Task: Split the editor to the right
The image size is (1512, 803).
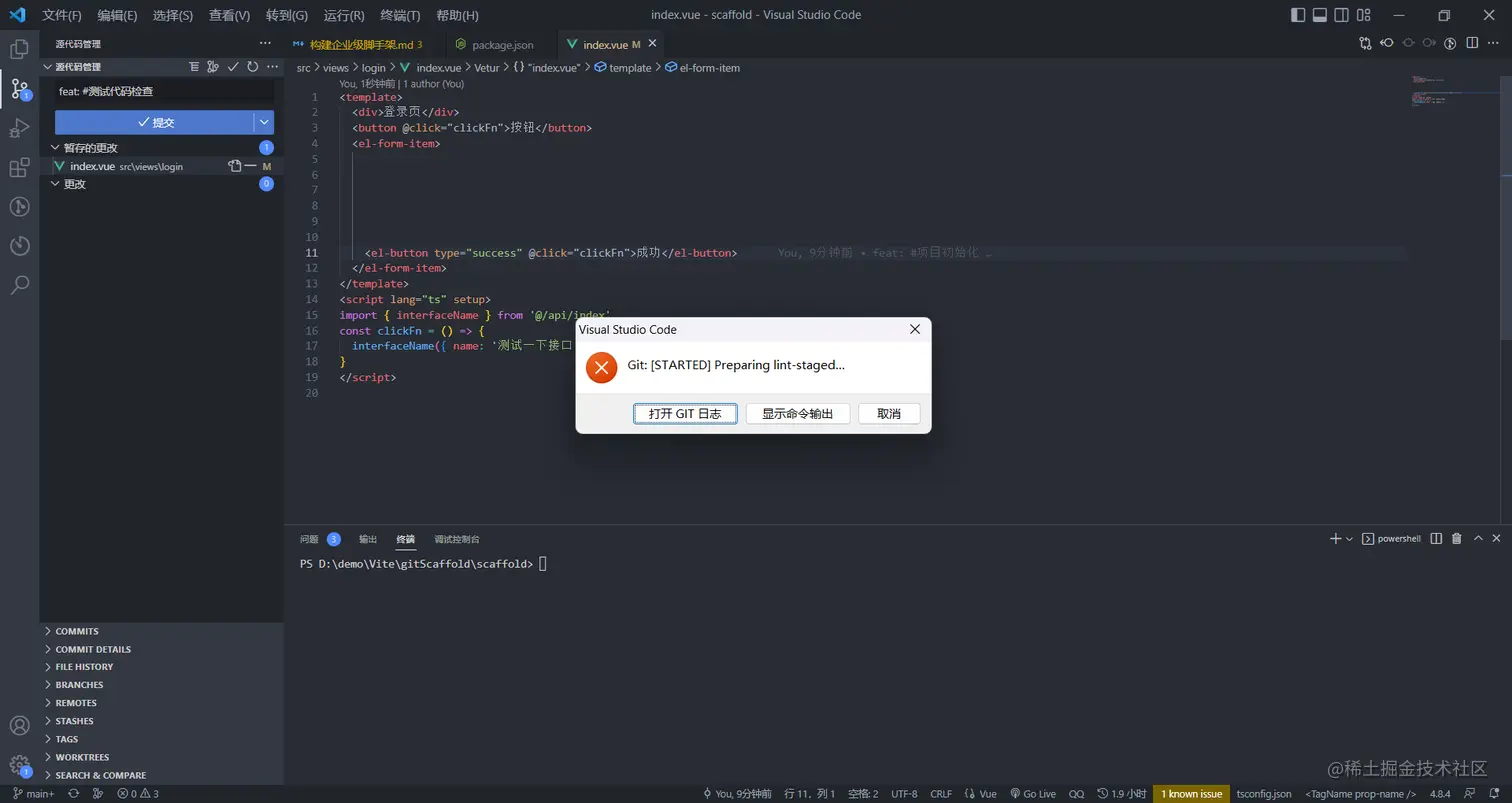Action: pos(1472,44)
